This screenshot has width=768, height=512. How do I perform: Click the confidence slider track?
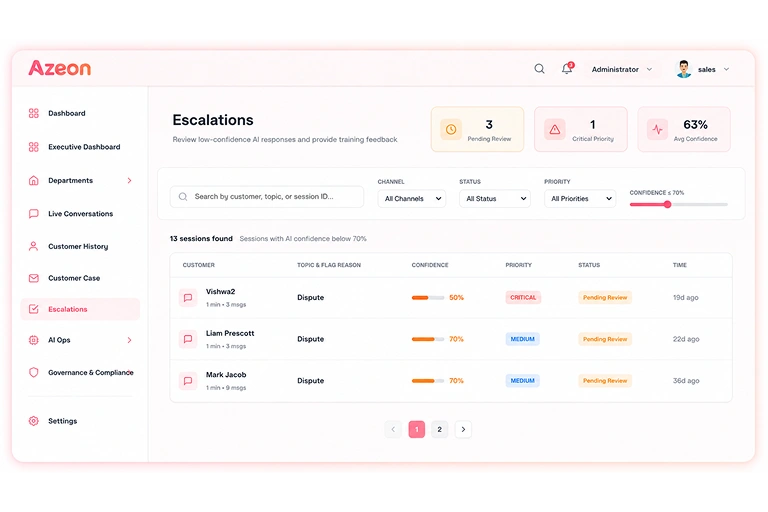(679, 204)
